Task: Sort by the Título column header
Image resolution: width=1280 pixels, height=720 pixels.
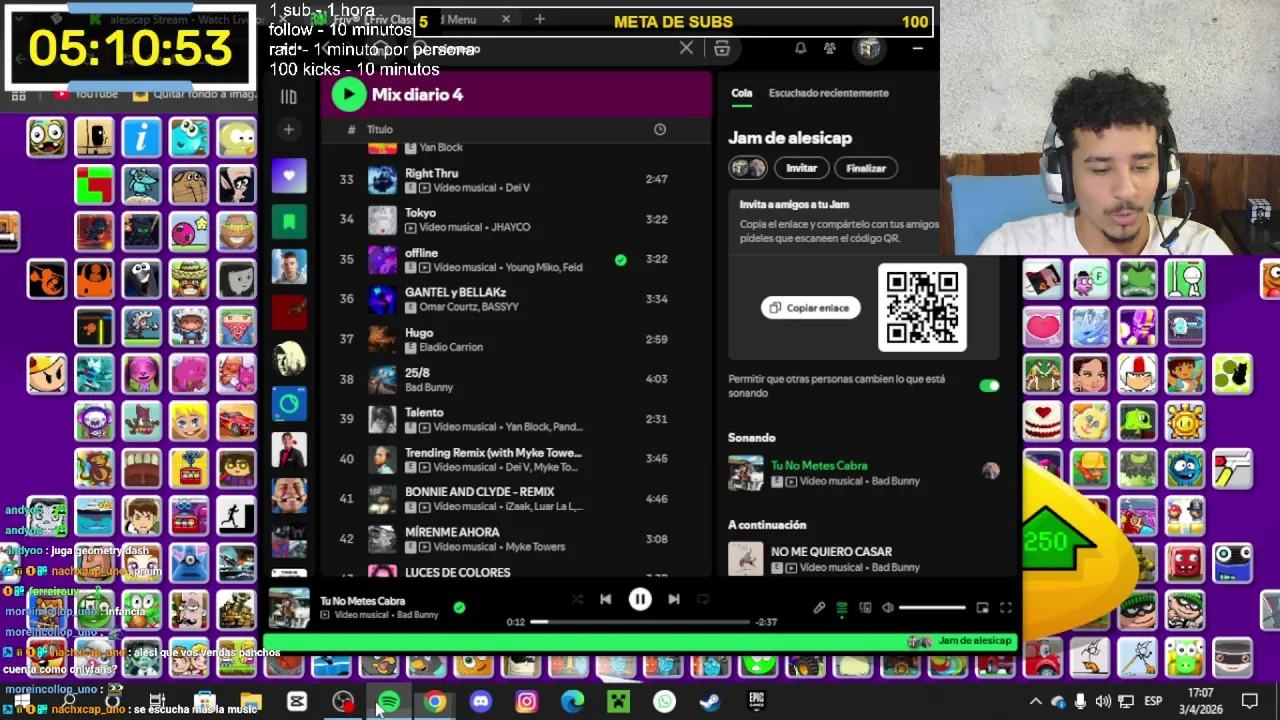Action: click(x=380, y=129)
